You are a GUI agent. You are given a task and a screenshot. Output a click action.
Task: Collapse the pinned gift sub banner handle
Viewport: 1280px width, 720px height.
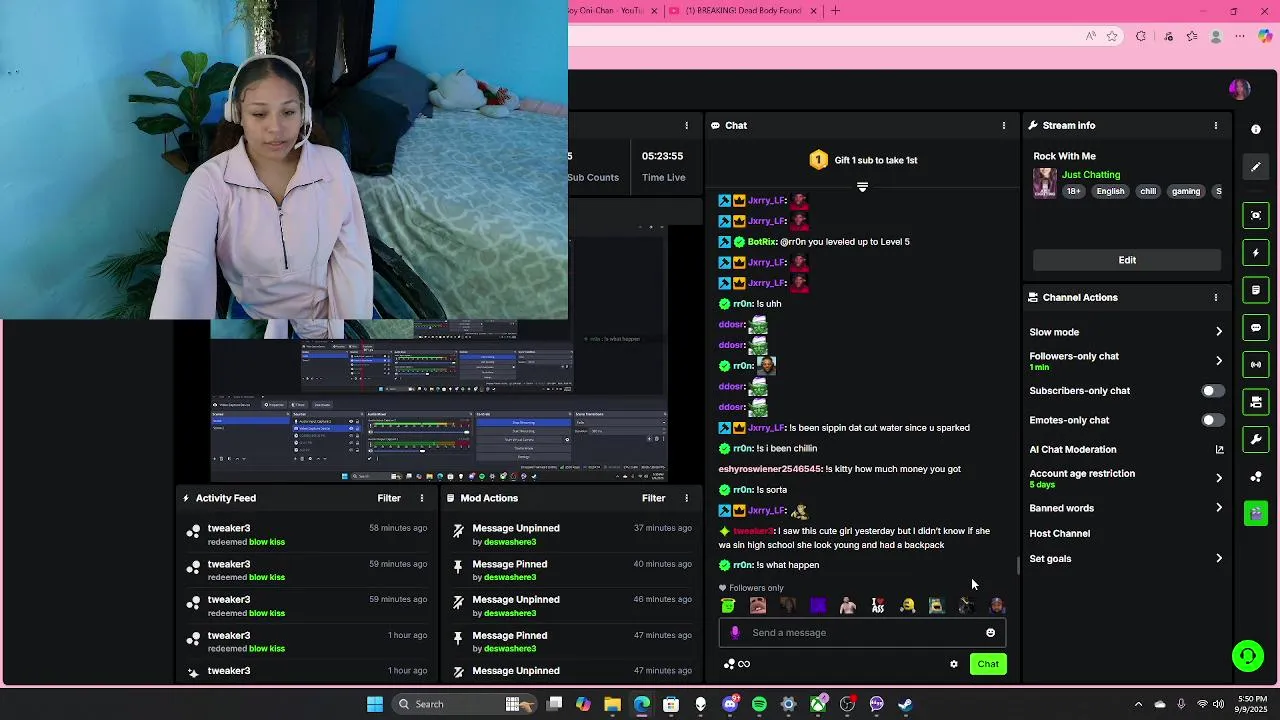[862, 187]
